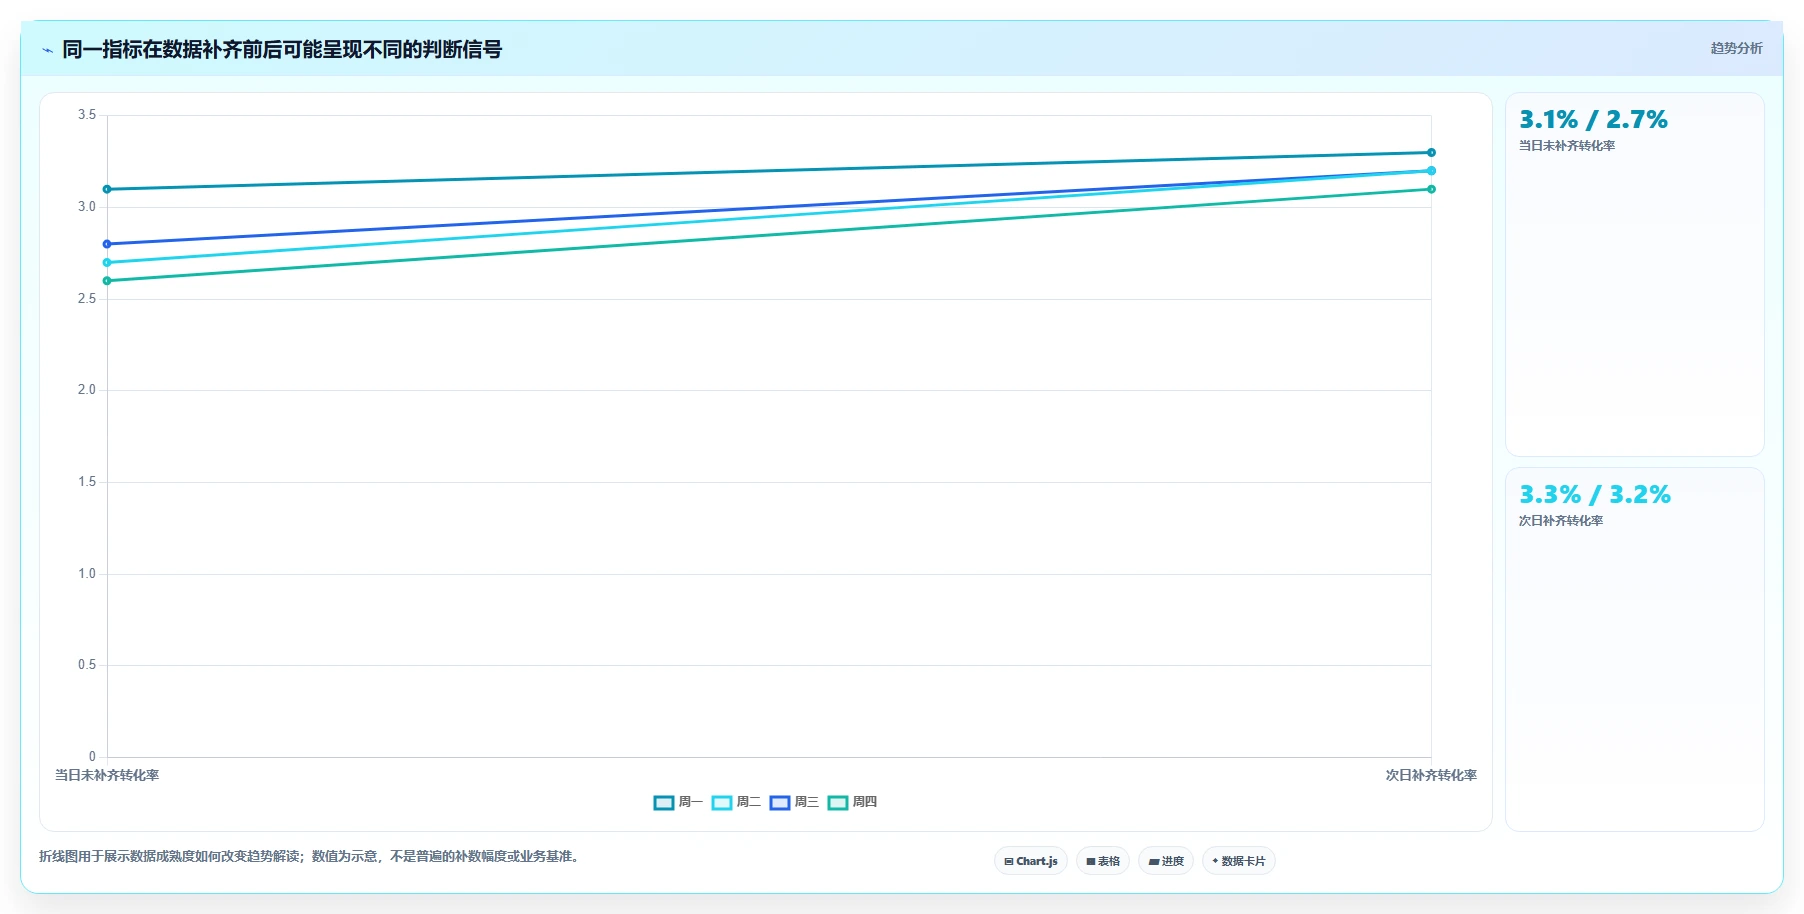Click the y-axis tick 1.5
The height and width of the screenshot is (914, 1804).
click(87, 482)
